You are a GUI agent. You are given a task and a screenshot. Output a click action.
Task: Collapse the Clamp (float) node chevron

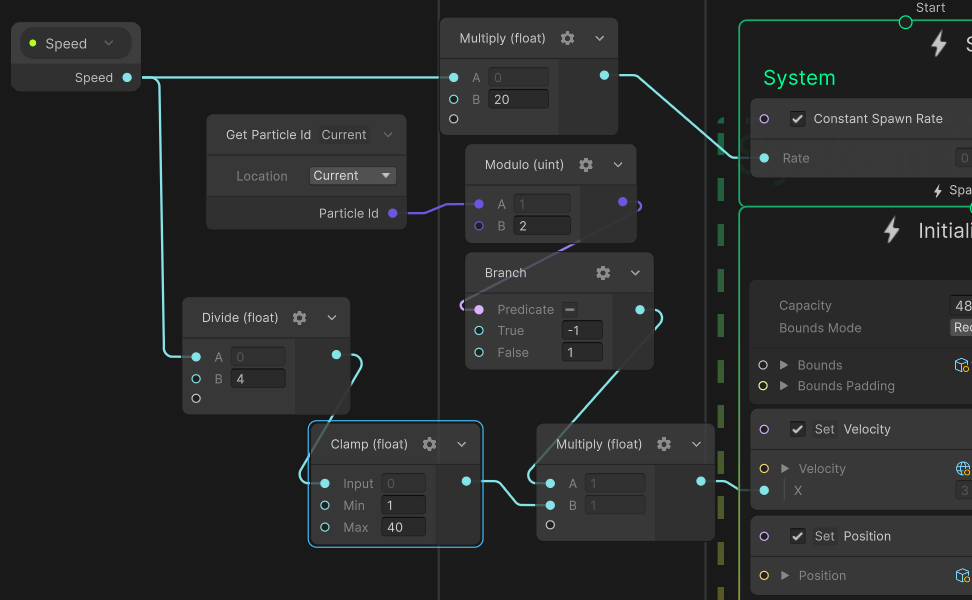coord(462,444)
